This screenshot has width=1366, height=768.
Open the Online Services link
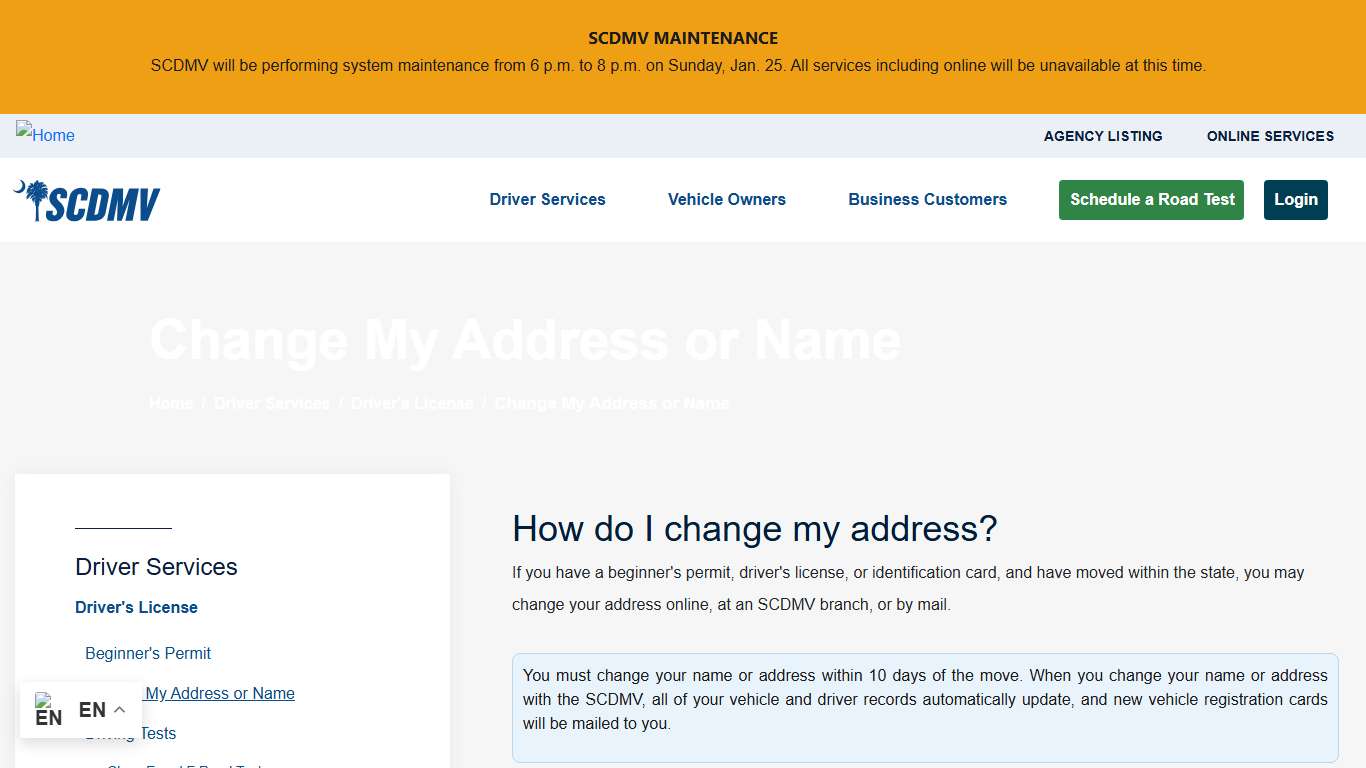coord(1270,136)
